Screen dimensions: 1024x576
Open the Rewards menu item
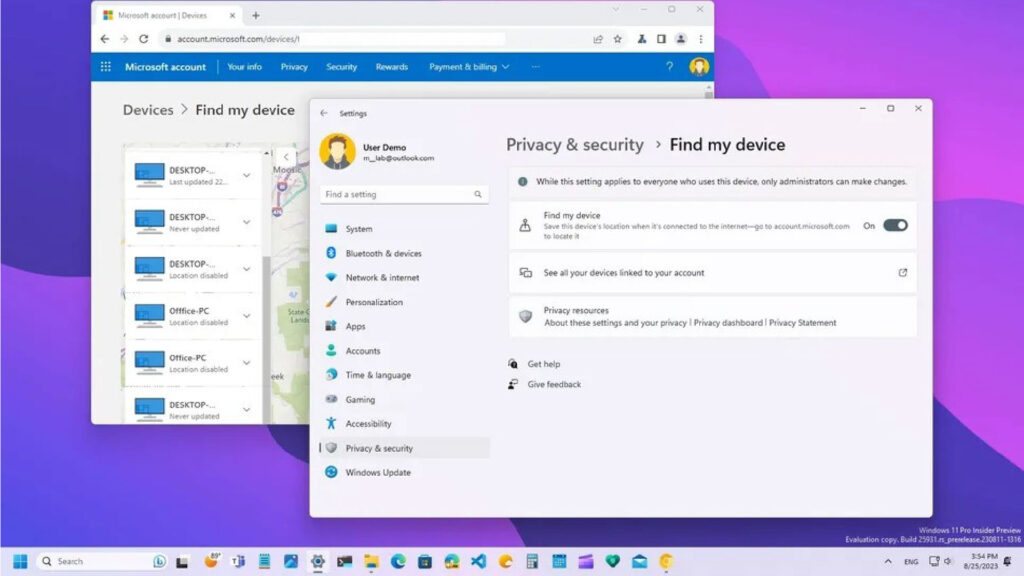click(x=391, y=67)
